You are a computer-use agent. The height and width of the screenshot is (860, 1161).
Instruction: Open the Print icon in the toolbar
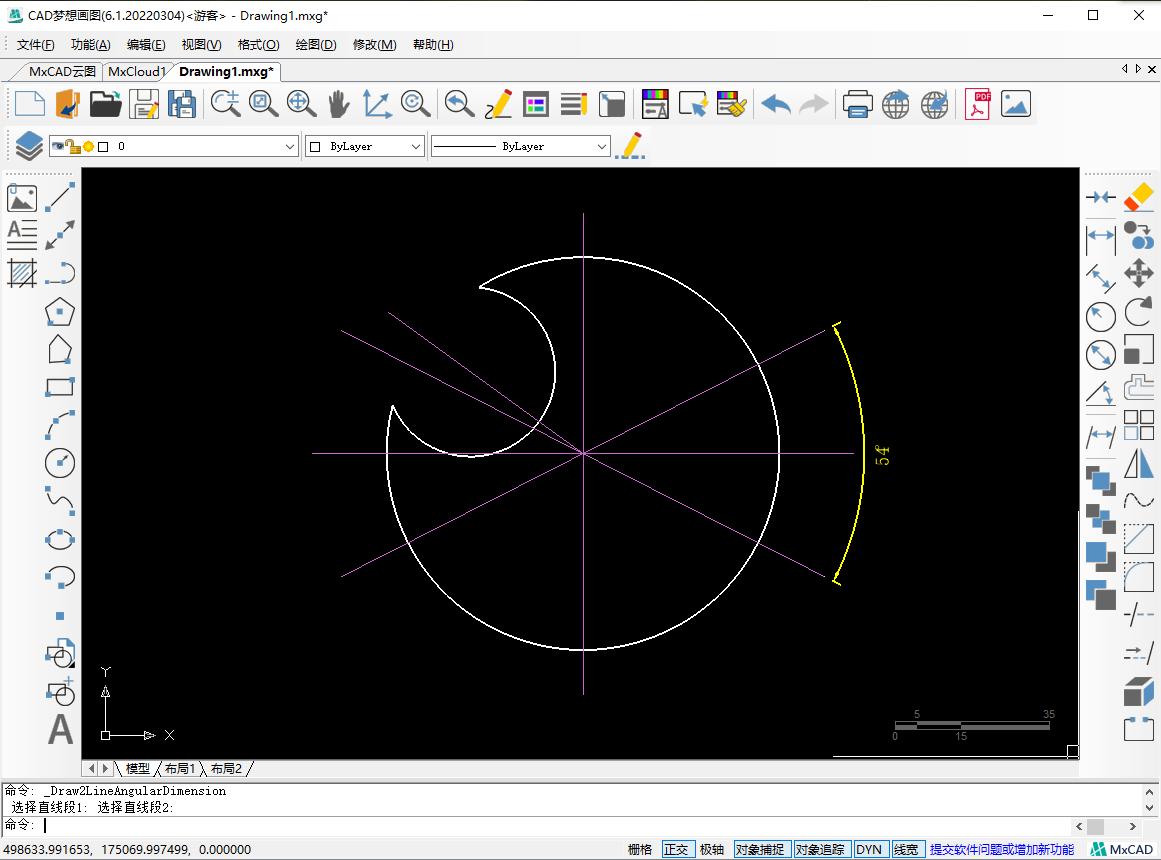tap(857, 103)
